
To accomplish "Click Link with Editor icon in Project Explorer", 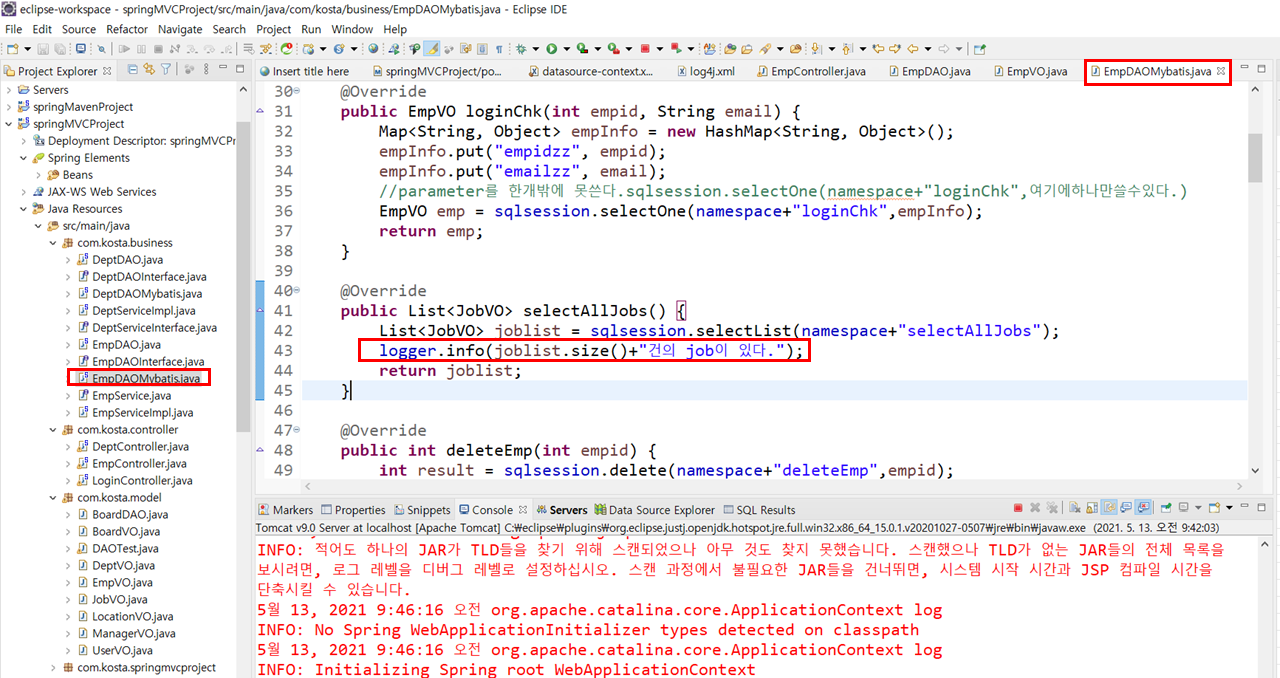I will coord(148,69).
